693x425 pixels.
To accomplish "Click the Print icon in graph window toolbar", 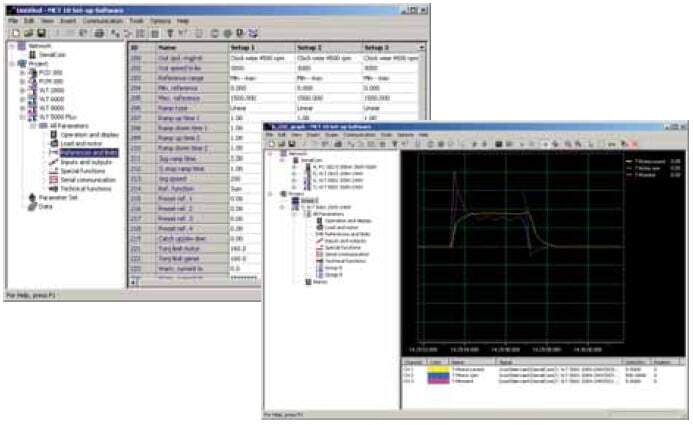I will click(x=338, y=144).
